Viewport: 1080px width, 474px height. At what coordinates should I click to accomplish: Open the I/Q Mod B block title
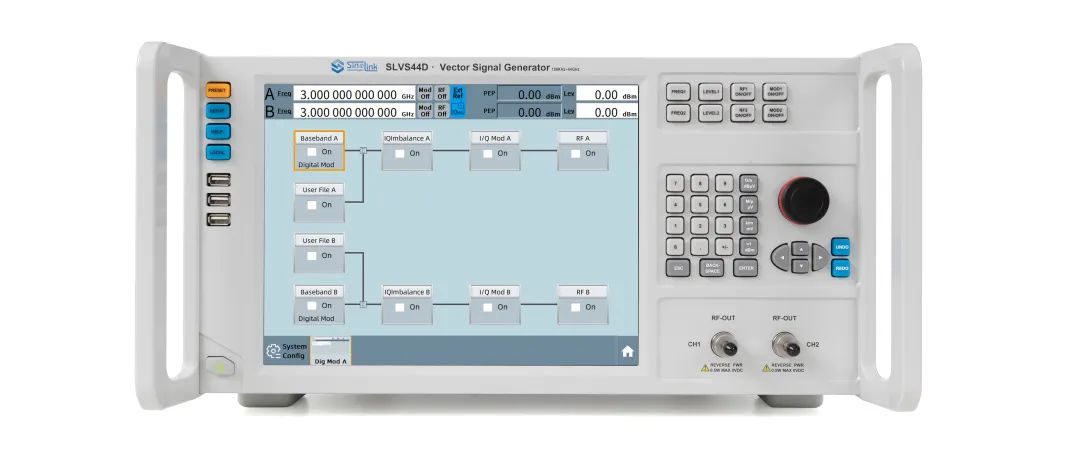(495, 292)
